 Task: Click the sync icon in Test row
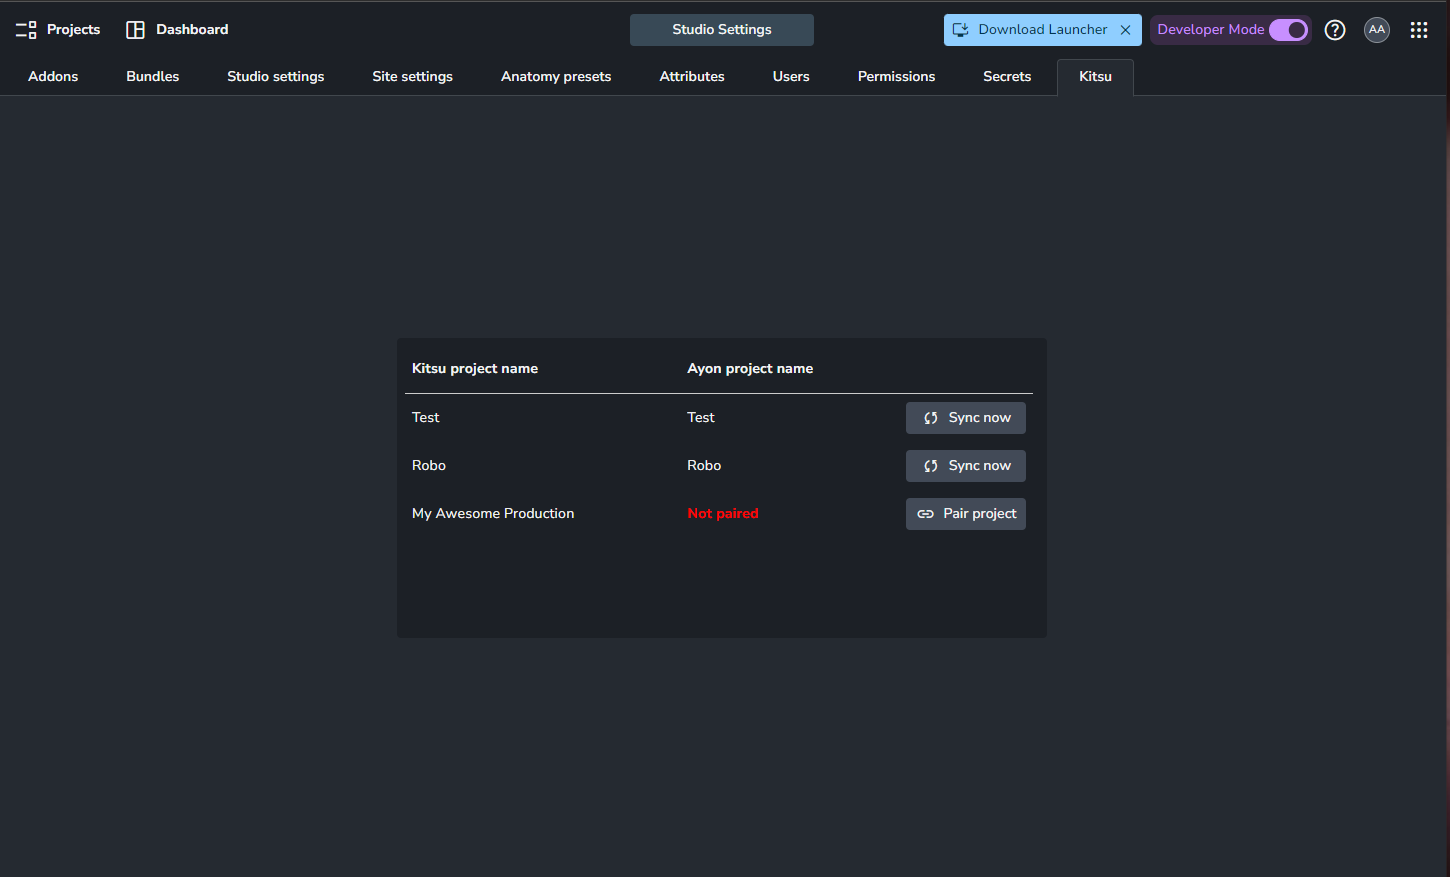(931, 418)
